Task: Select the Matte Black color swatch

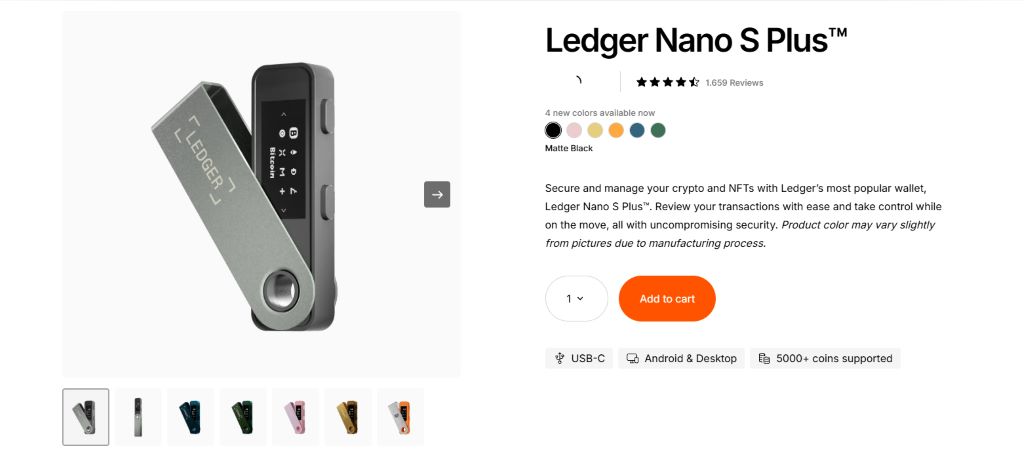Action: pos(553,130)
